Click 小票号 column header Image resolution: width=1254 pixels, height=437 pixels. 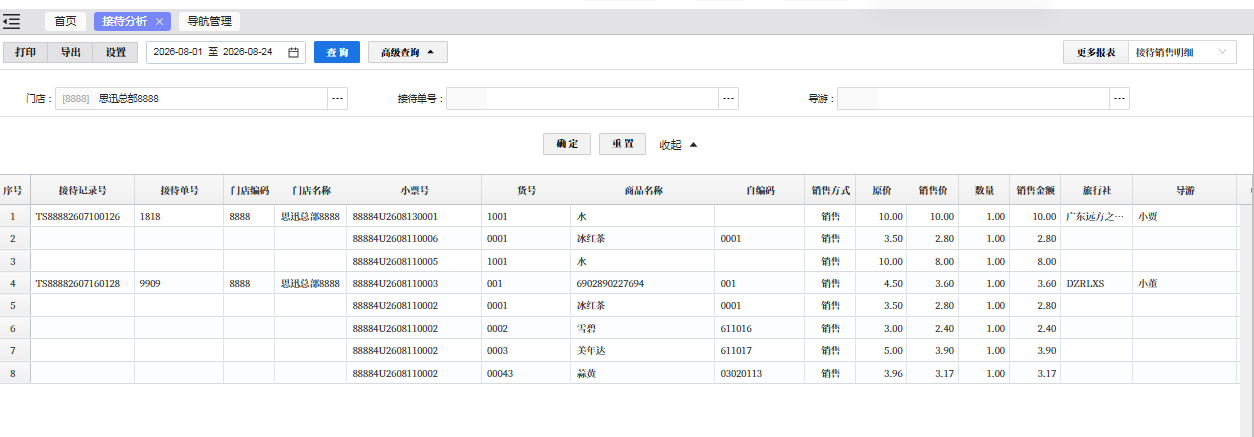coord(414,190)
